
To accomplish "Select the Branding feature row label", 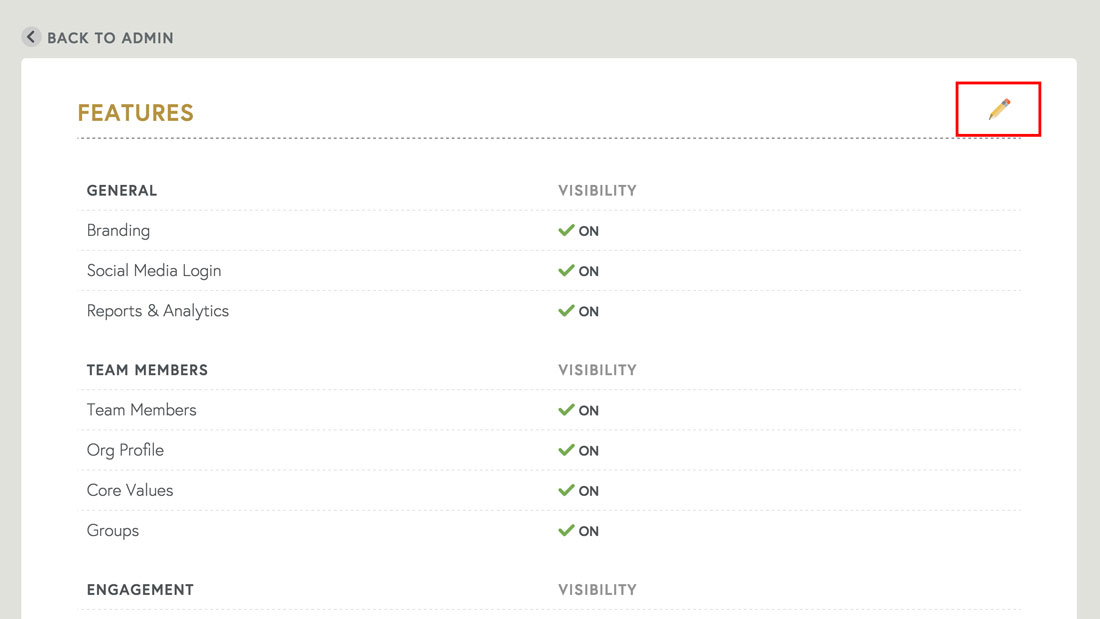I will tap(118, 230).
